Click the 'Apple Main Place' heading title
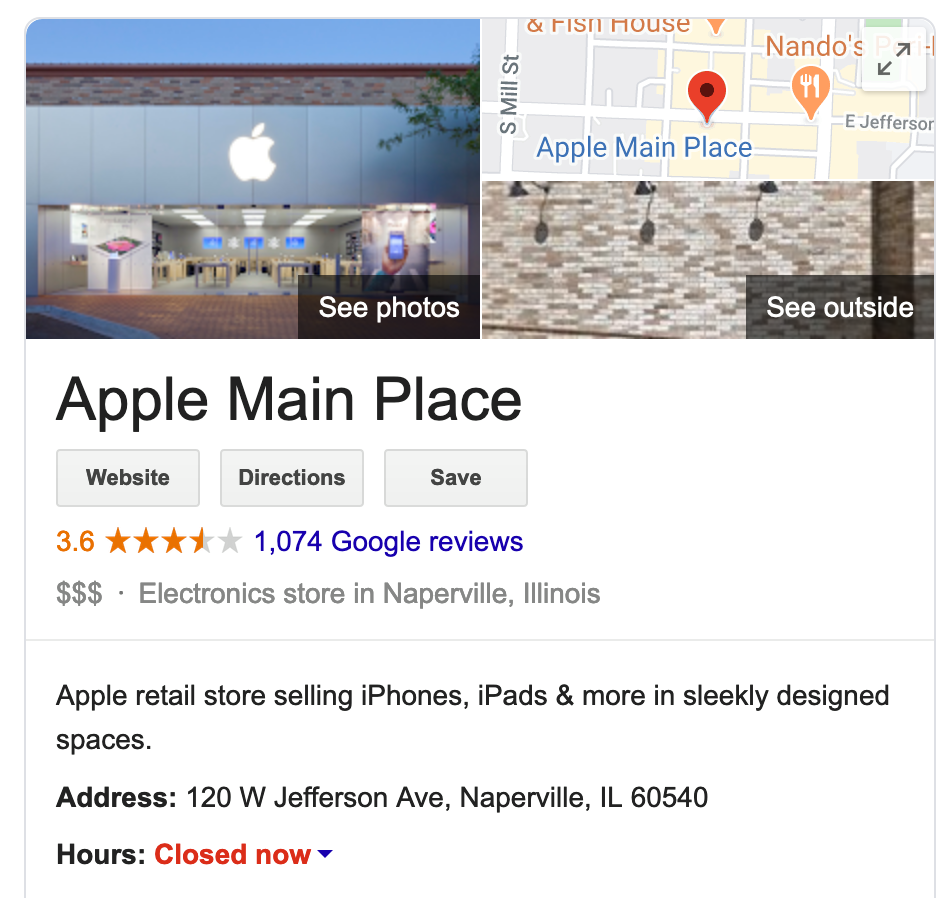 pos(289,399)
